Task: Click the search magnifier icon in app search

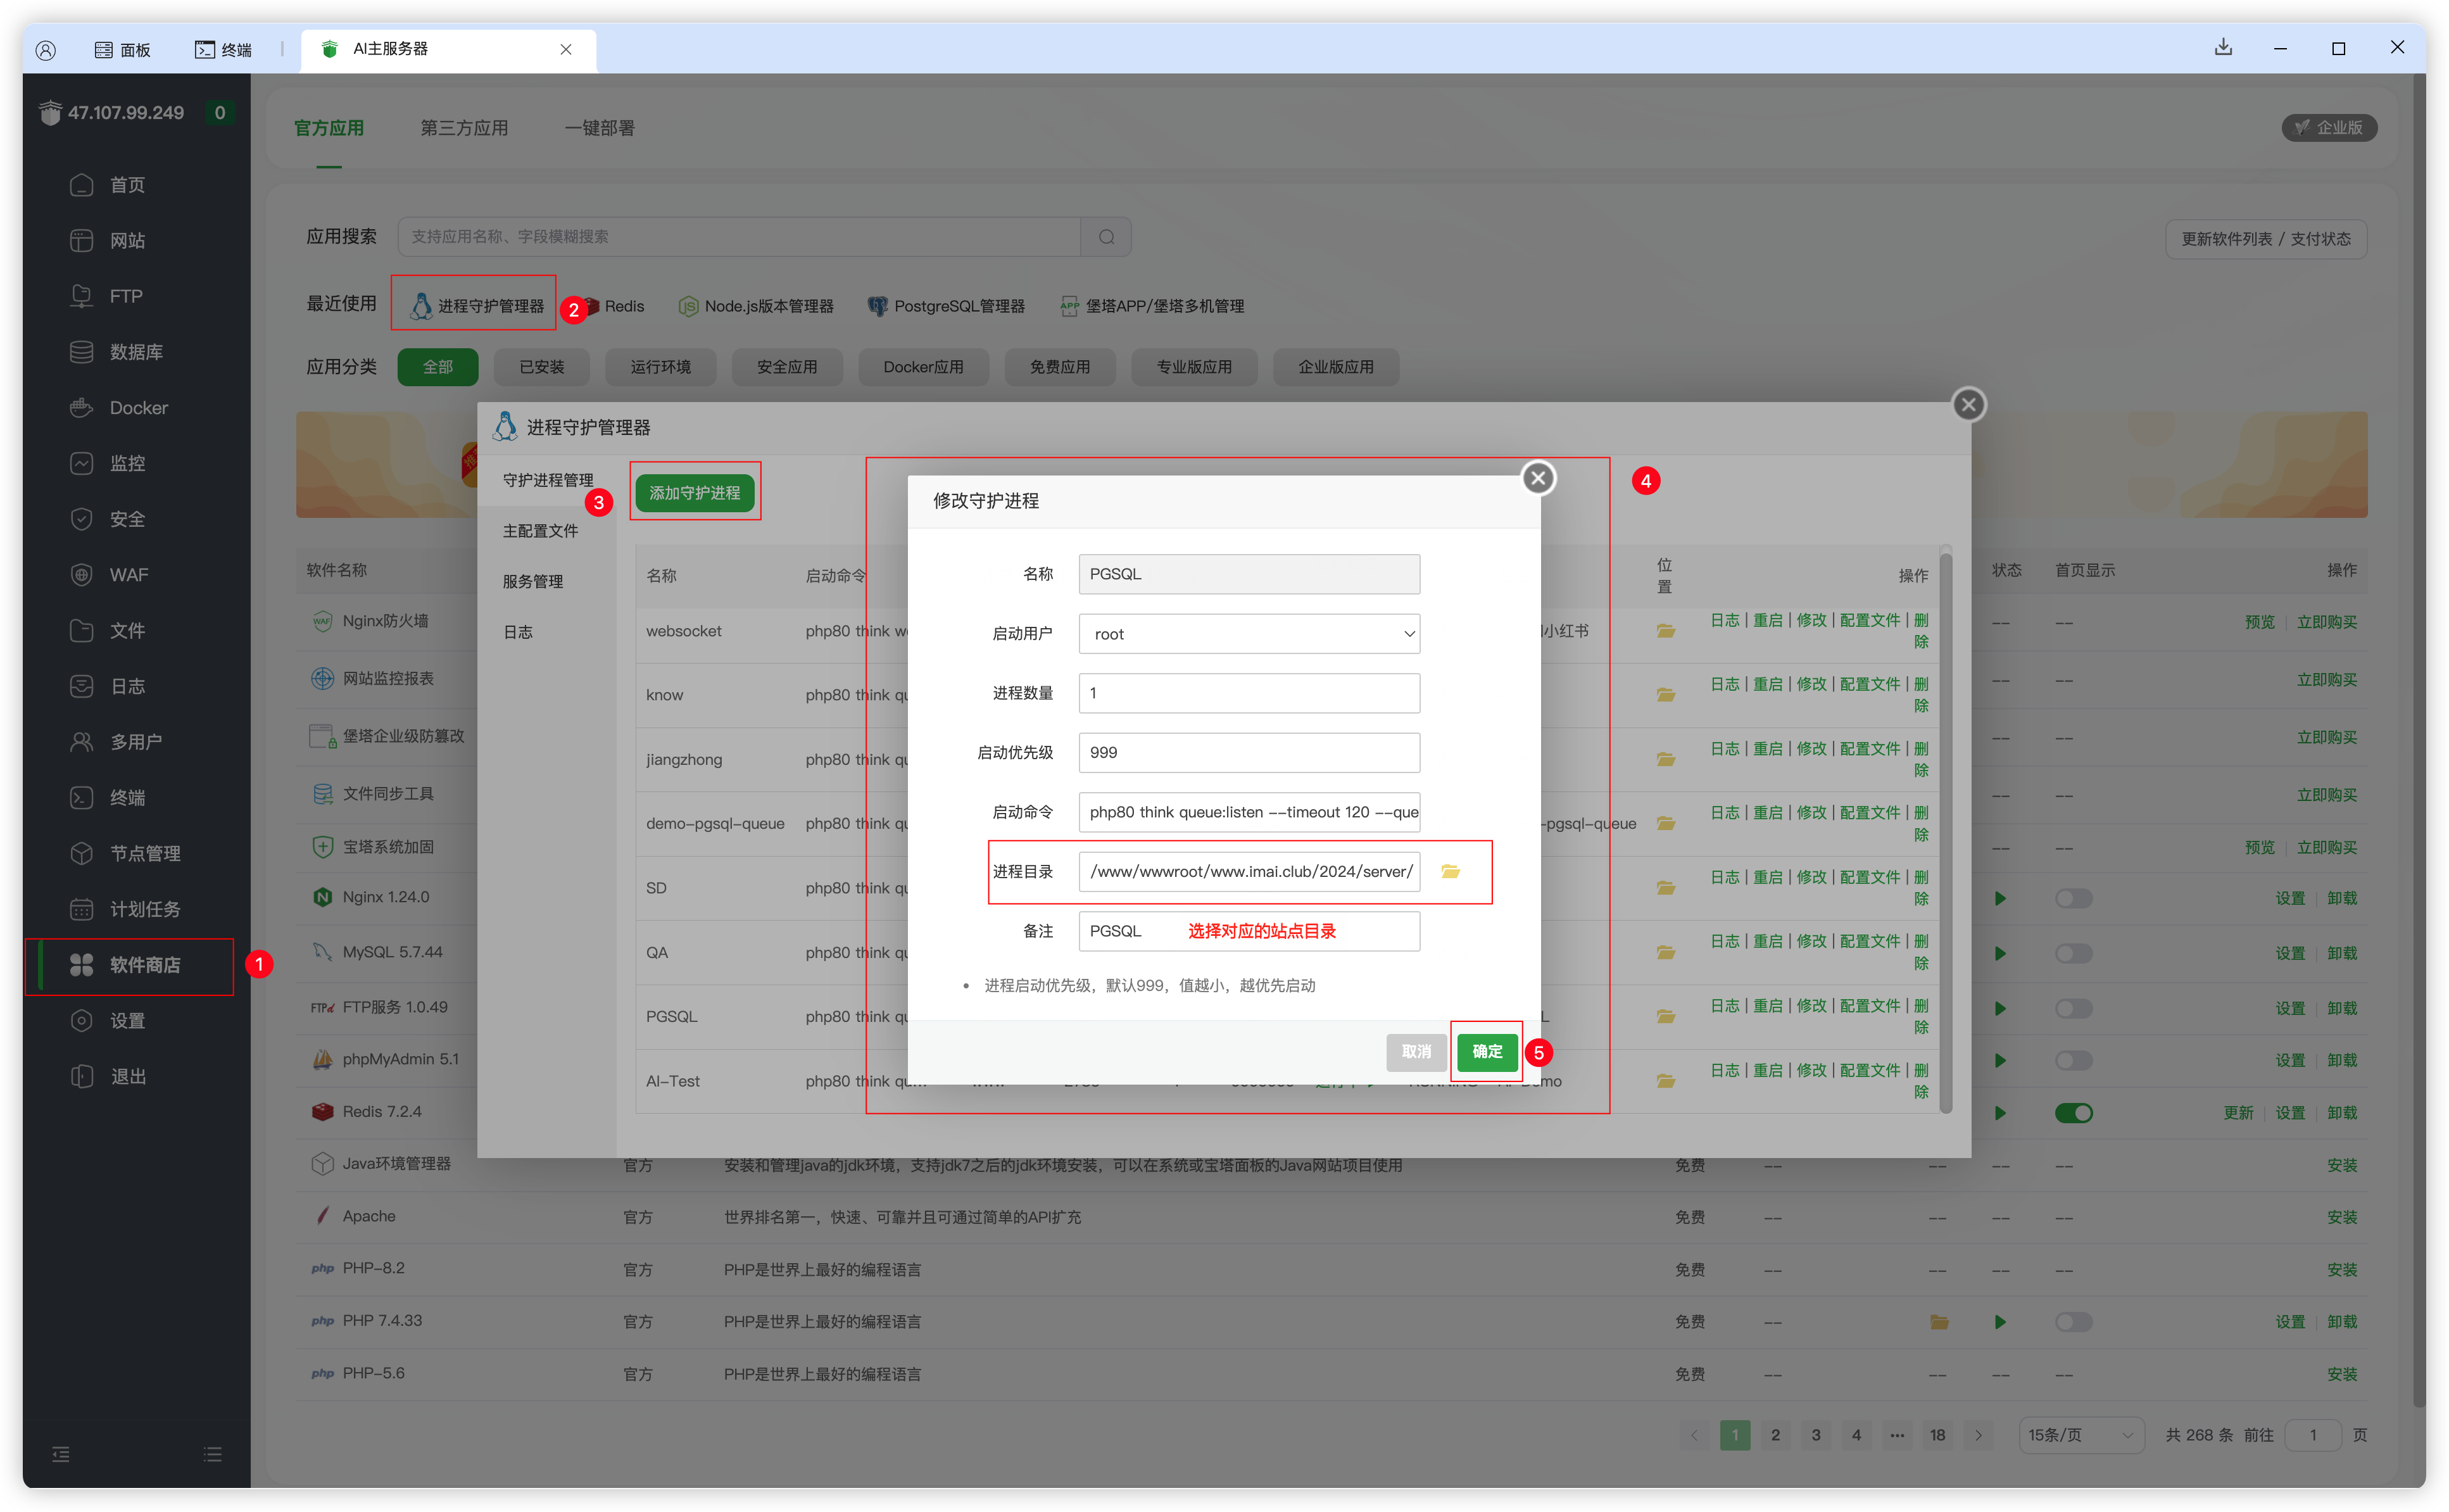Action: tap(1106, 237)
